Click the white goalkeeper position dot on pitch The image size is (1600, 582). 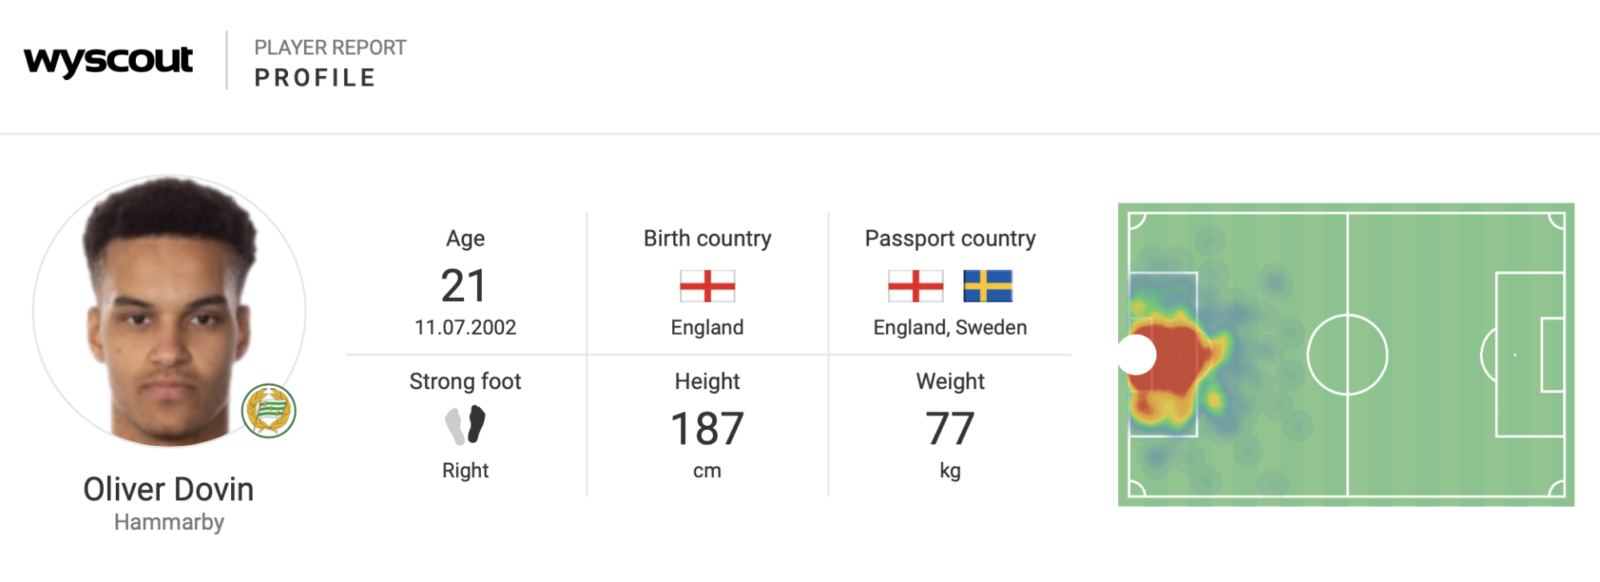coord(1136,355)
